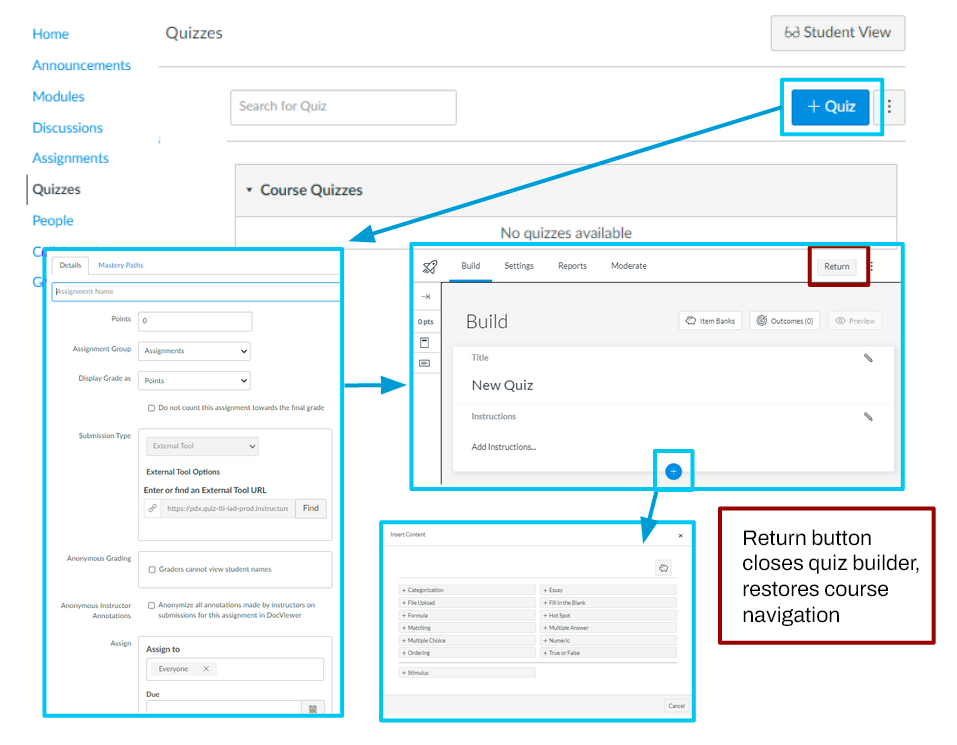Viewport: 957px width, 745px height.
Task: Toggle 'Anonymize all annotations' checkbox
Action: [151, 605]
